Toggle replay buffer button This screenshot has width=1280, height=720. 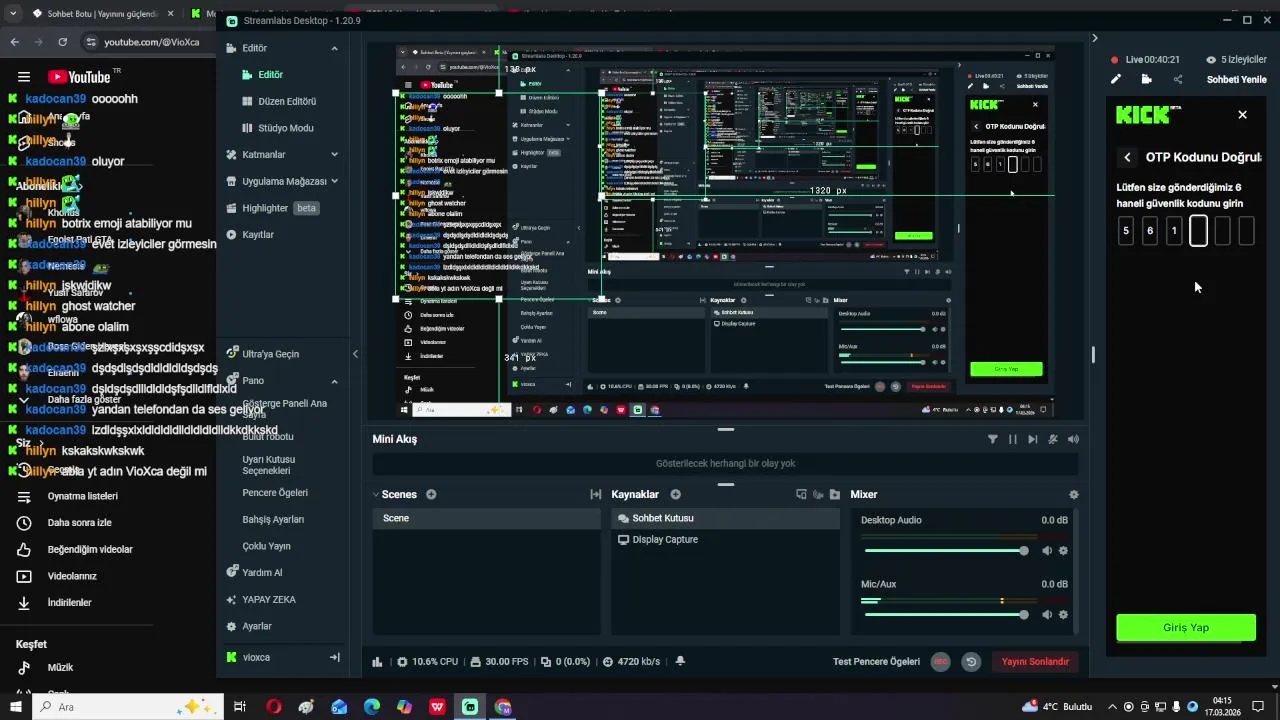click(970, 661)
